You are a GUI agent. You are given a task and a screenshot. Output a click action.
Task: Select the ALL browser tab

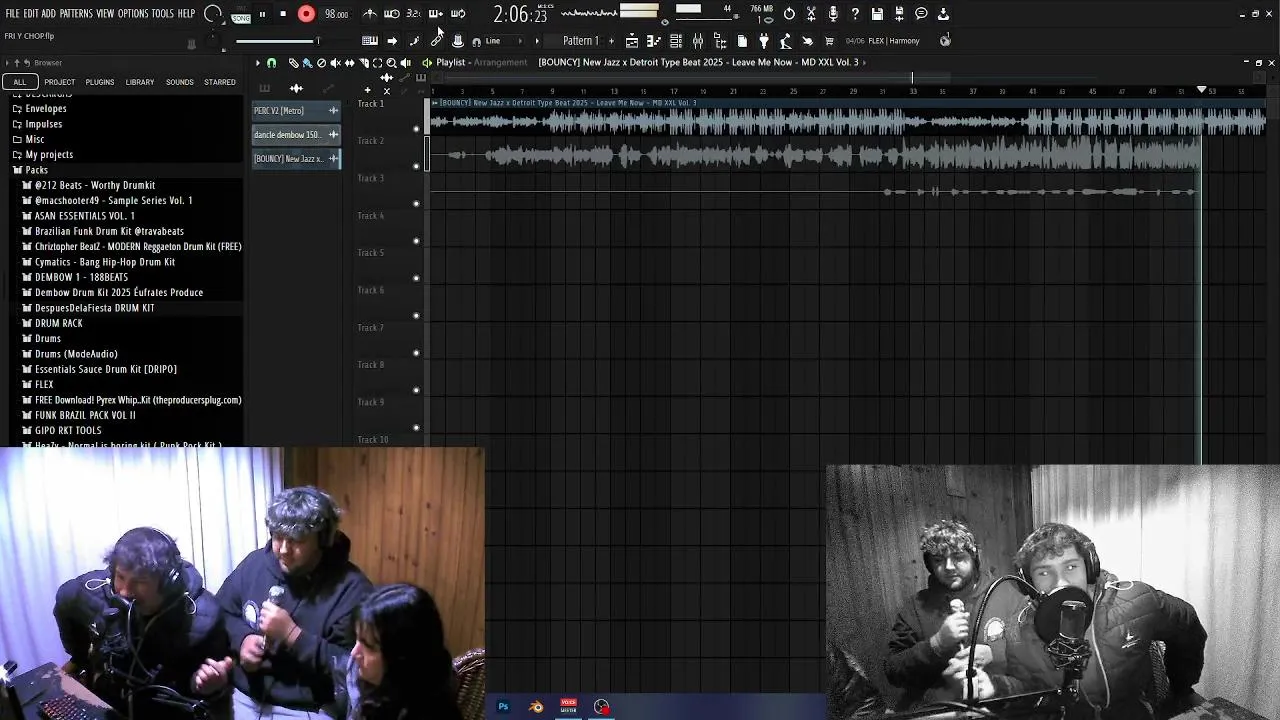pyautogui.click(x=20, y=82)
